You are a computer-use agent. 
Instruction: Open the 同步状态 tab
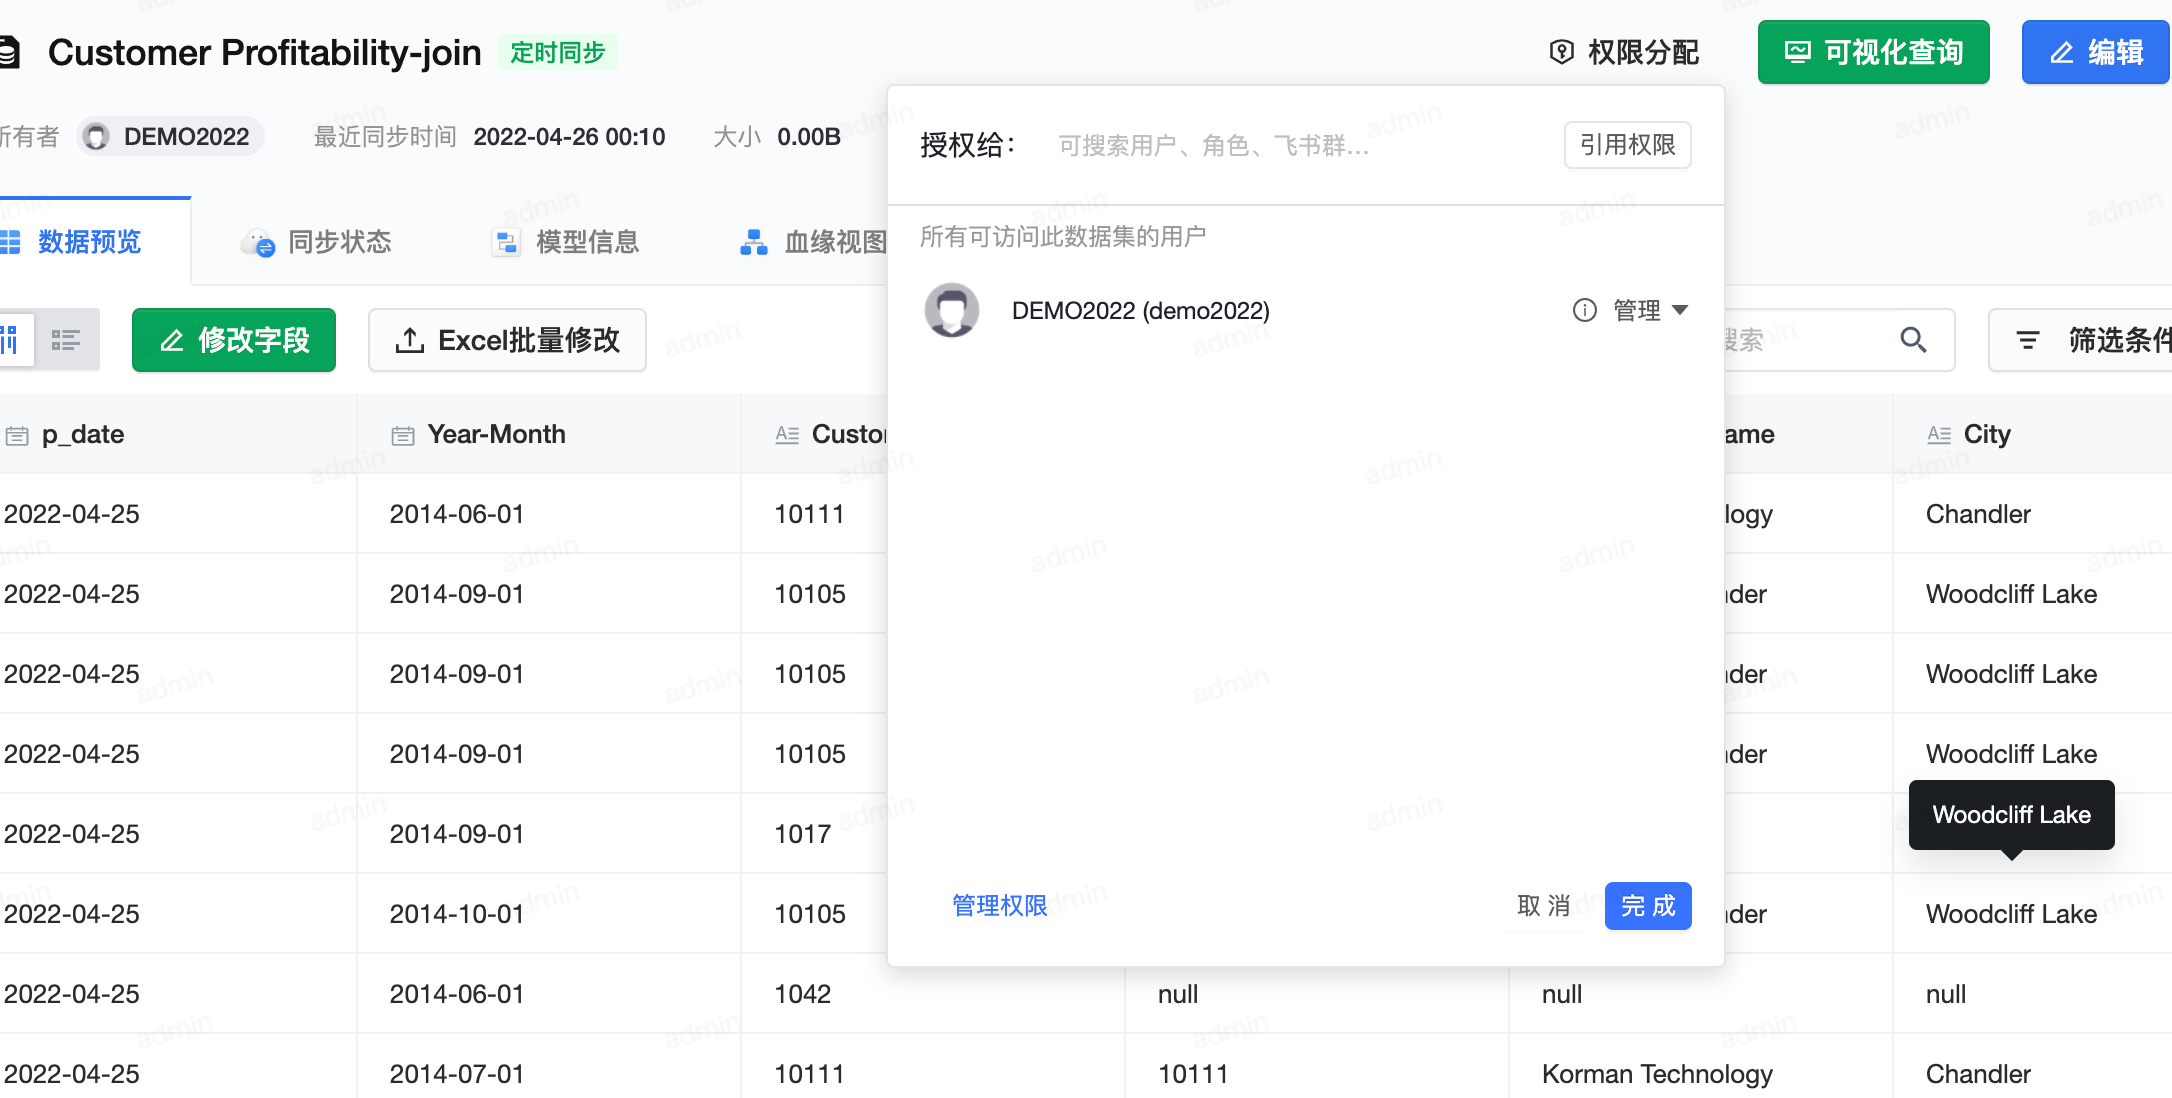click(316, 242)
